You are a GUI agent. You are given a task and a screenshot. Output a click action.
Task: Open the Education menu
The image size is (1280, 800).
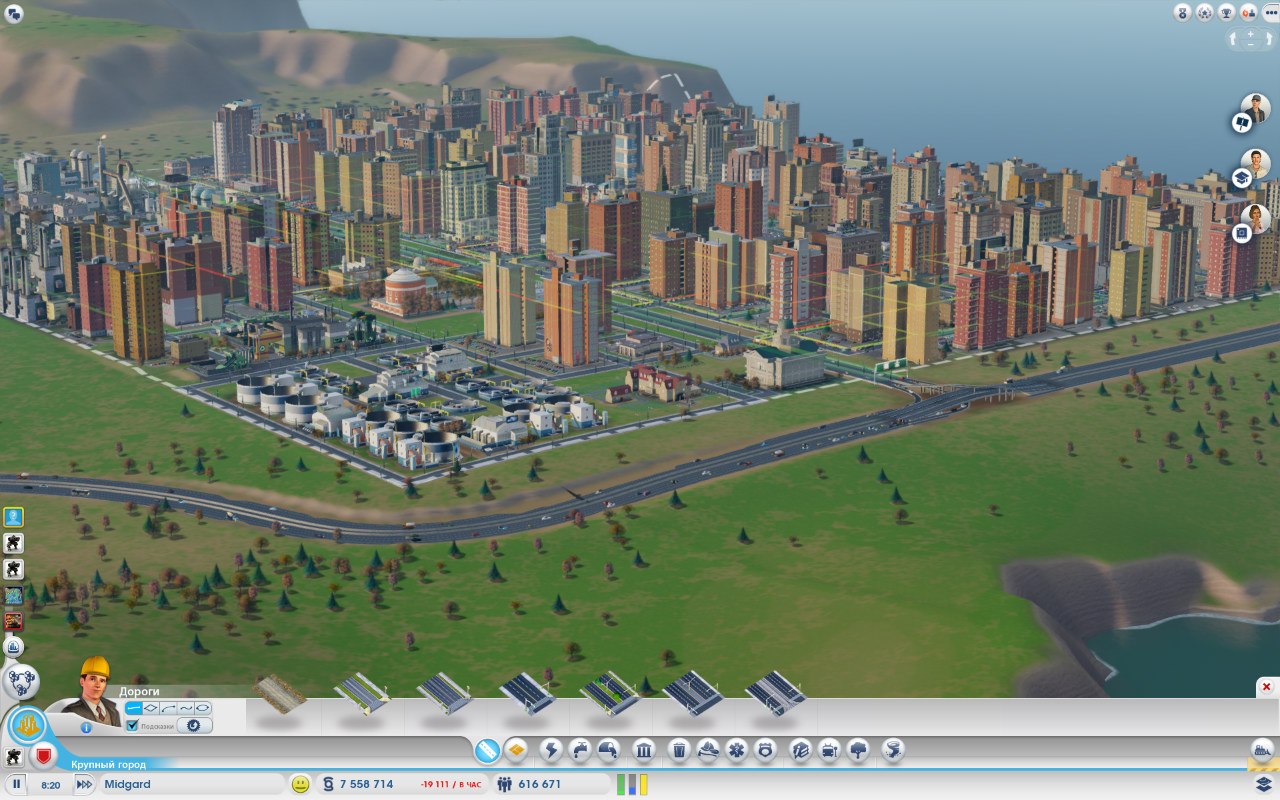(x=800, y=749)
